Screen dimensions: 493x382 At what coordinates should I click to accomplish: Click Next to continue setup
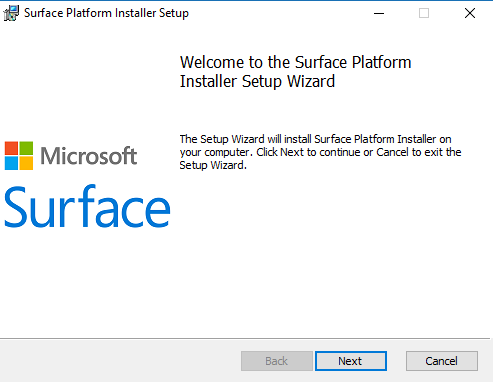point(351,361)
